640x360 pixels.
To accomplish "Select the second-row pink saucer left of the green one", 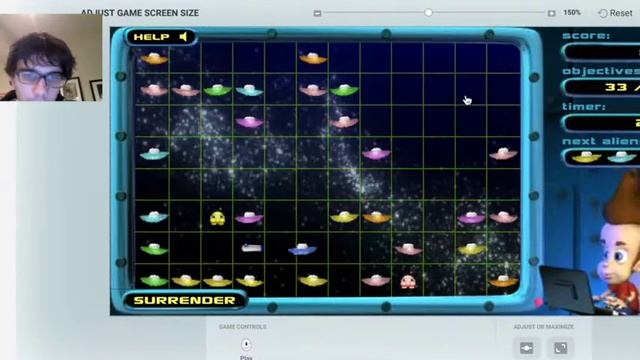I will tap(186, 89).
